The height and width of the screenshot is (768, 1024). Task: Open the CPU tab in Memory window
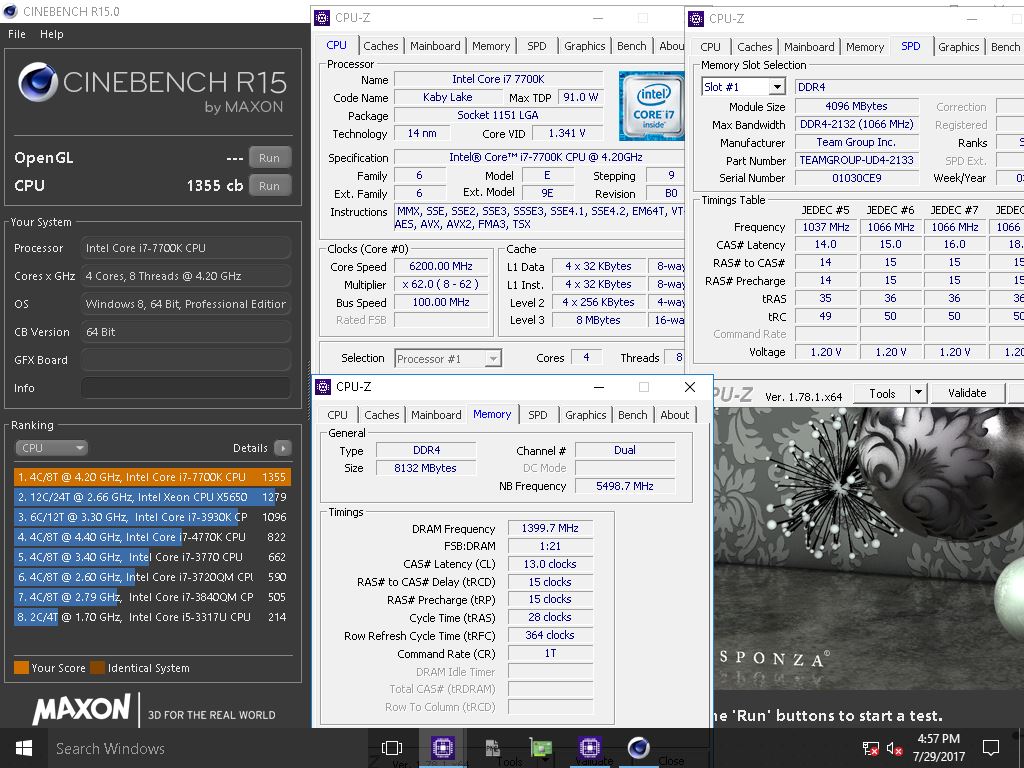tap(338, 415)
